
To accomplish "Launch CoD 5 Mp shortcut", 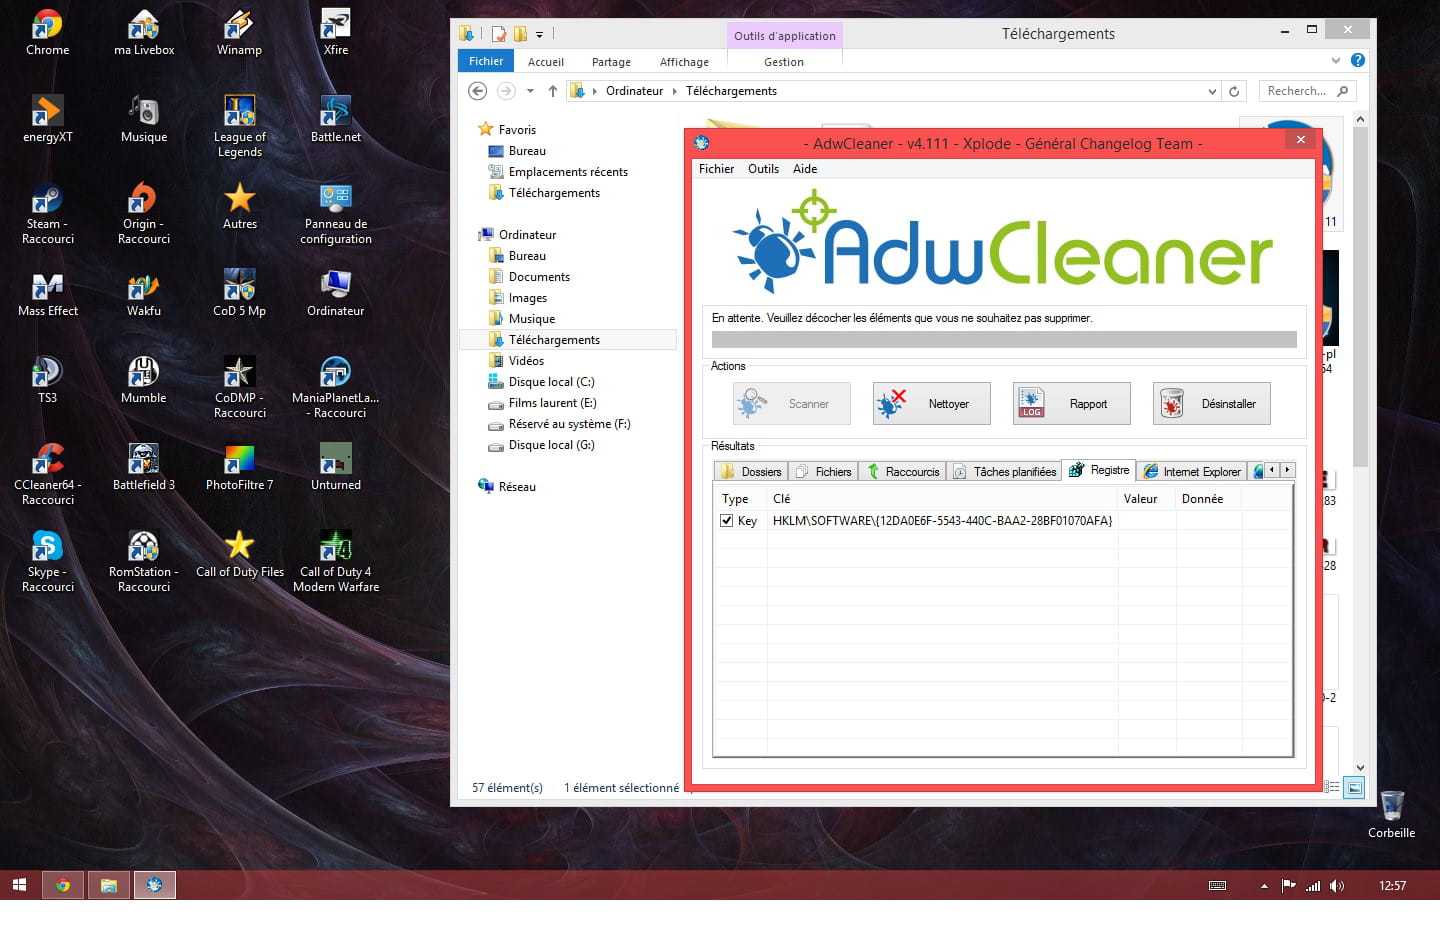I will 239,293.
